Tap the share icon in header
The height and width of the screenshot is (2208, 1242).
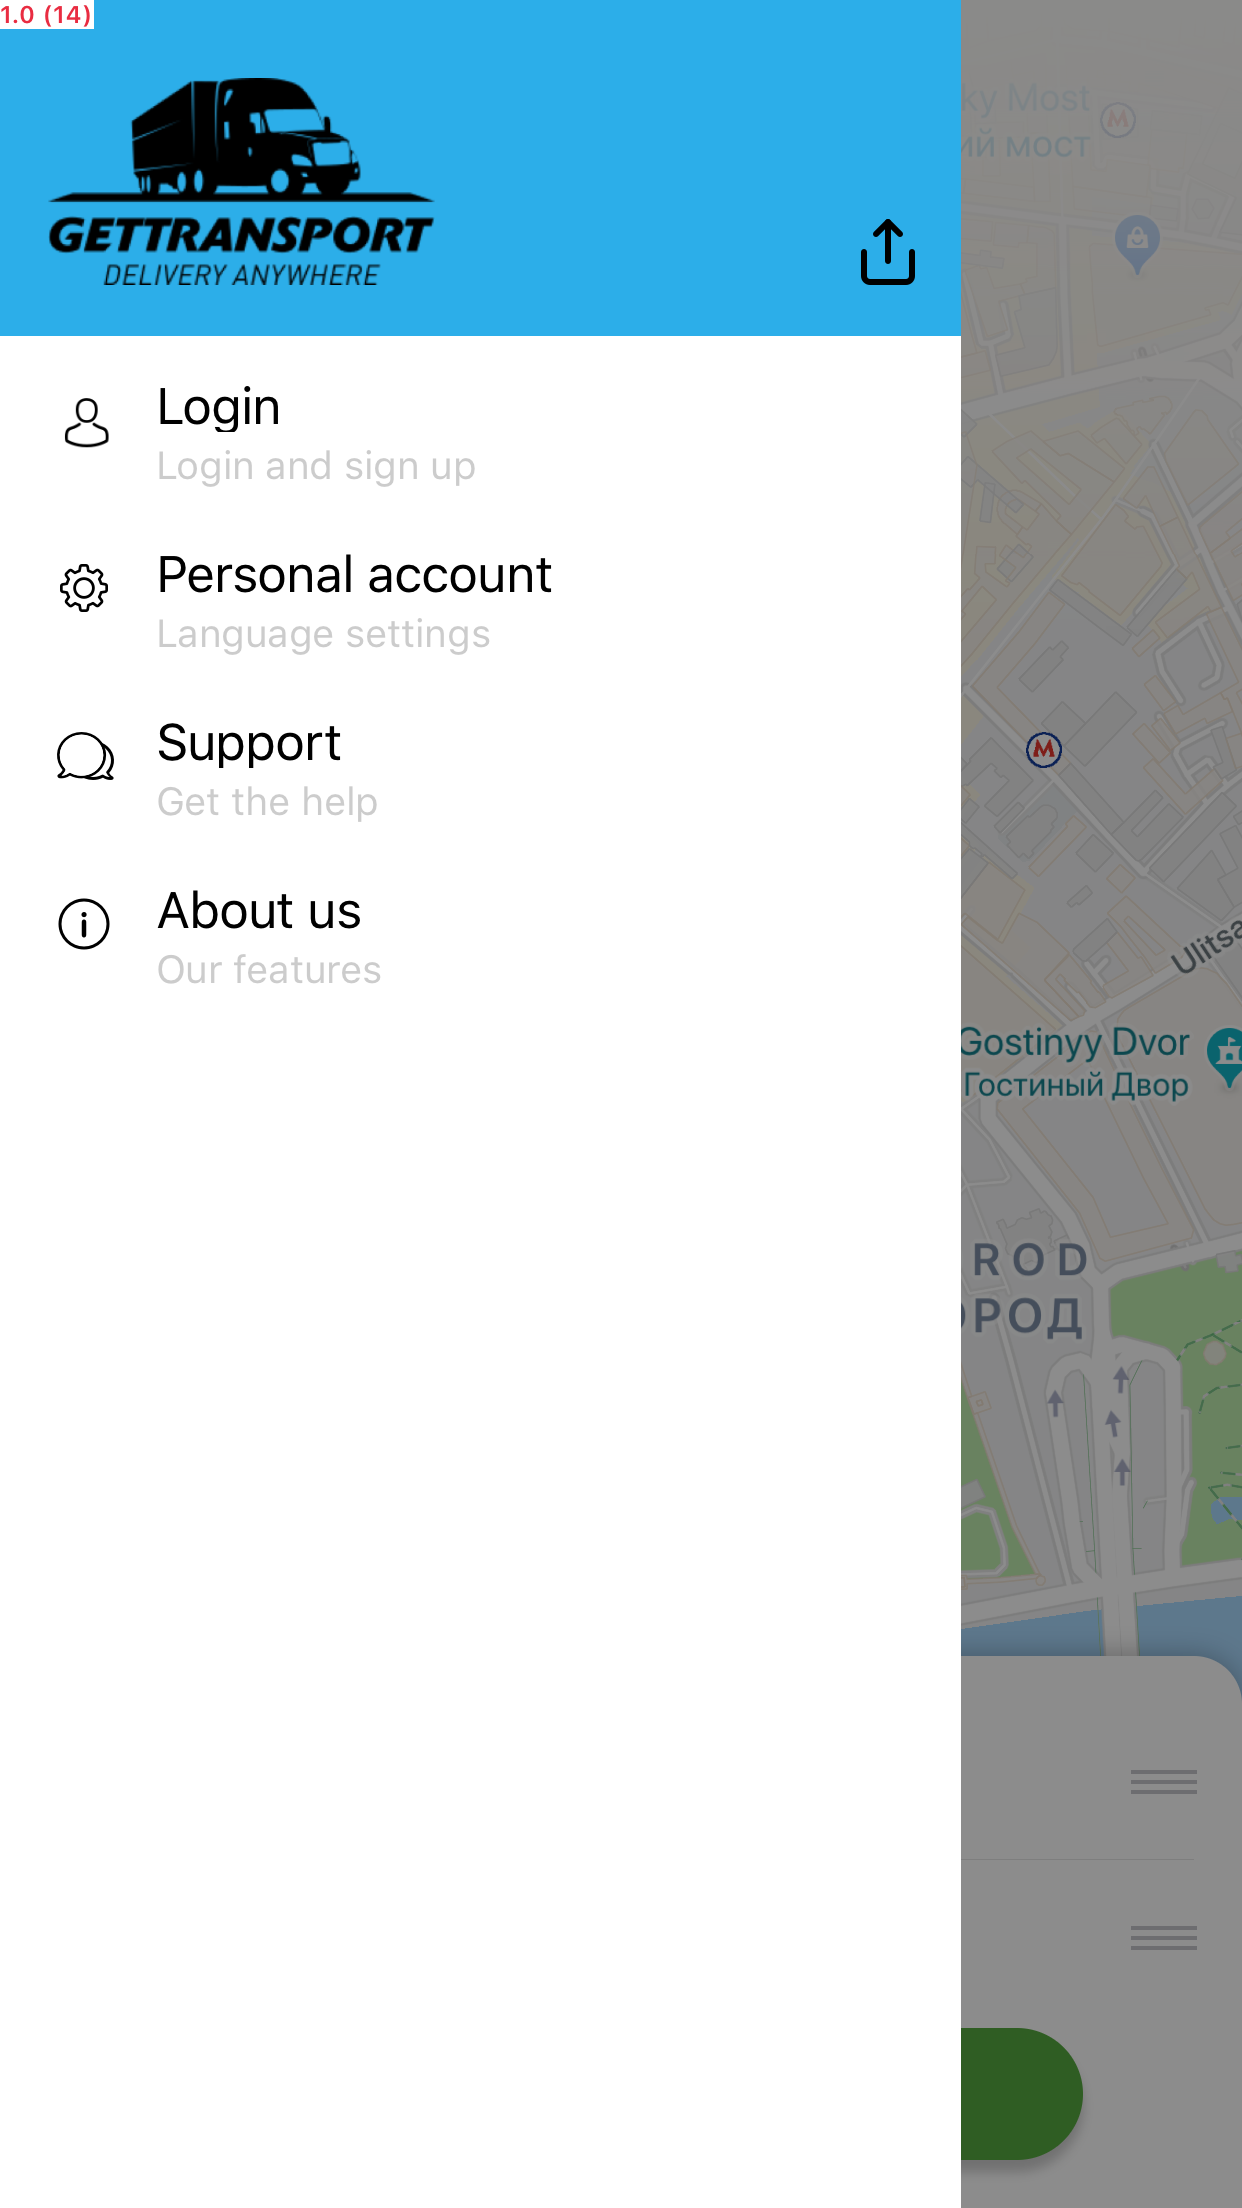(887, 252)
